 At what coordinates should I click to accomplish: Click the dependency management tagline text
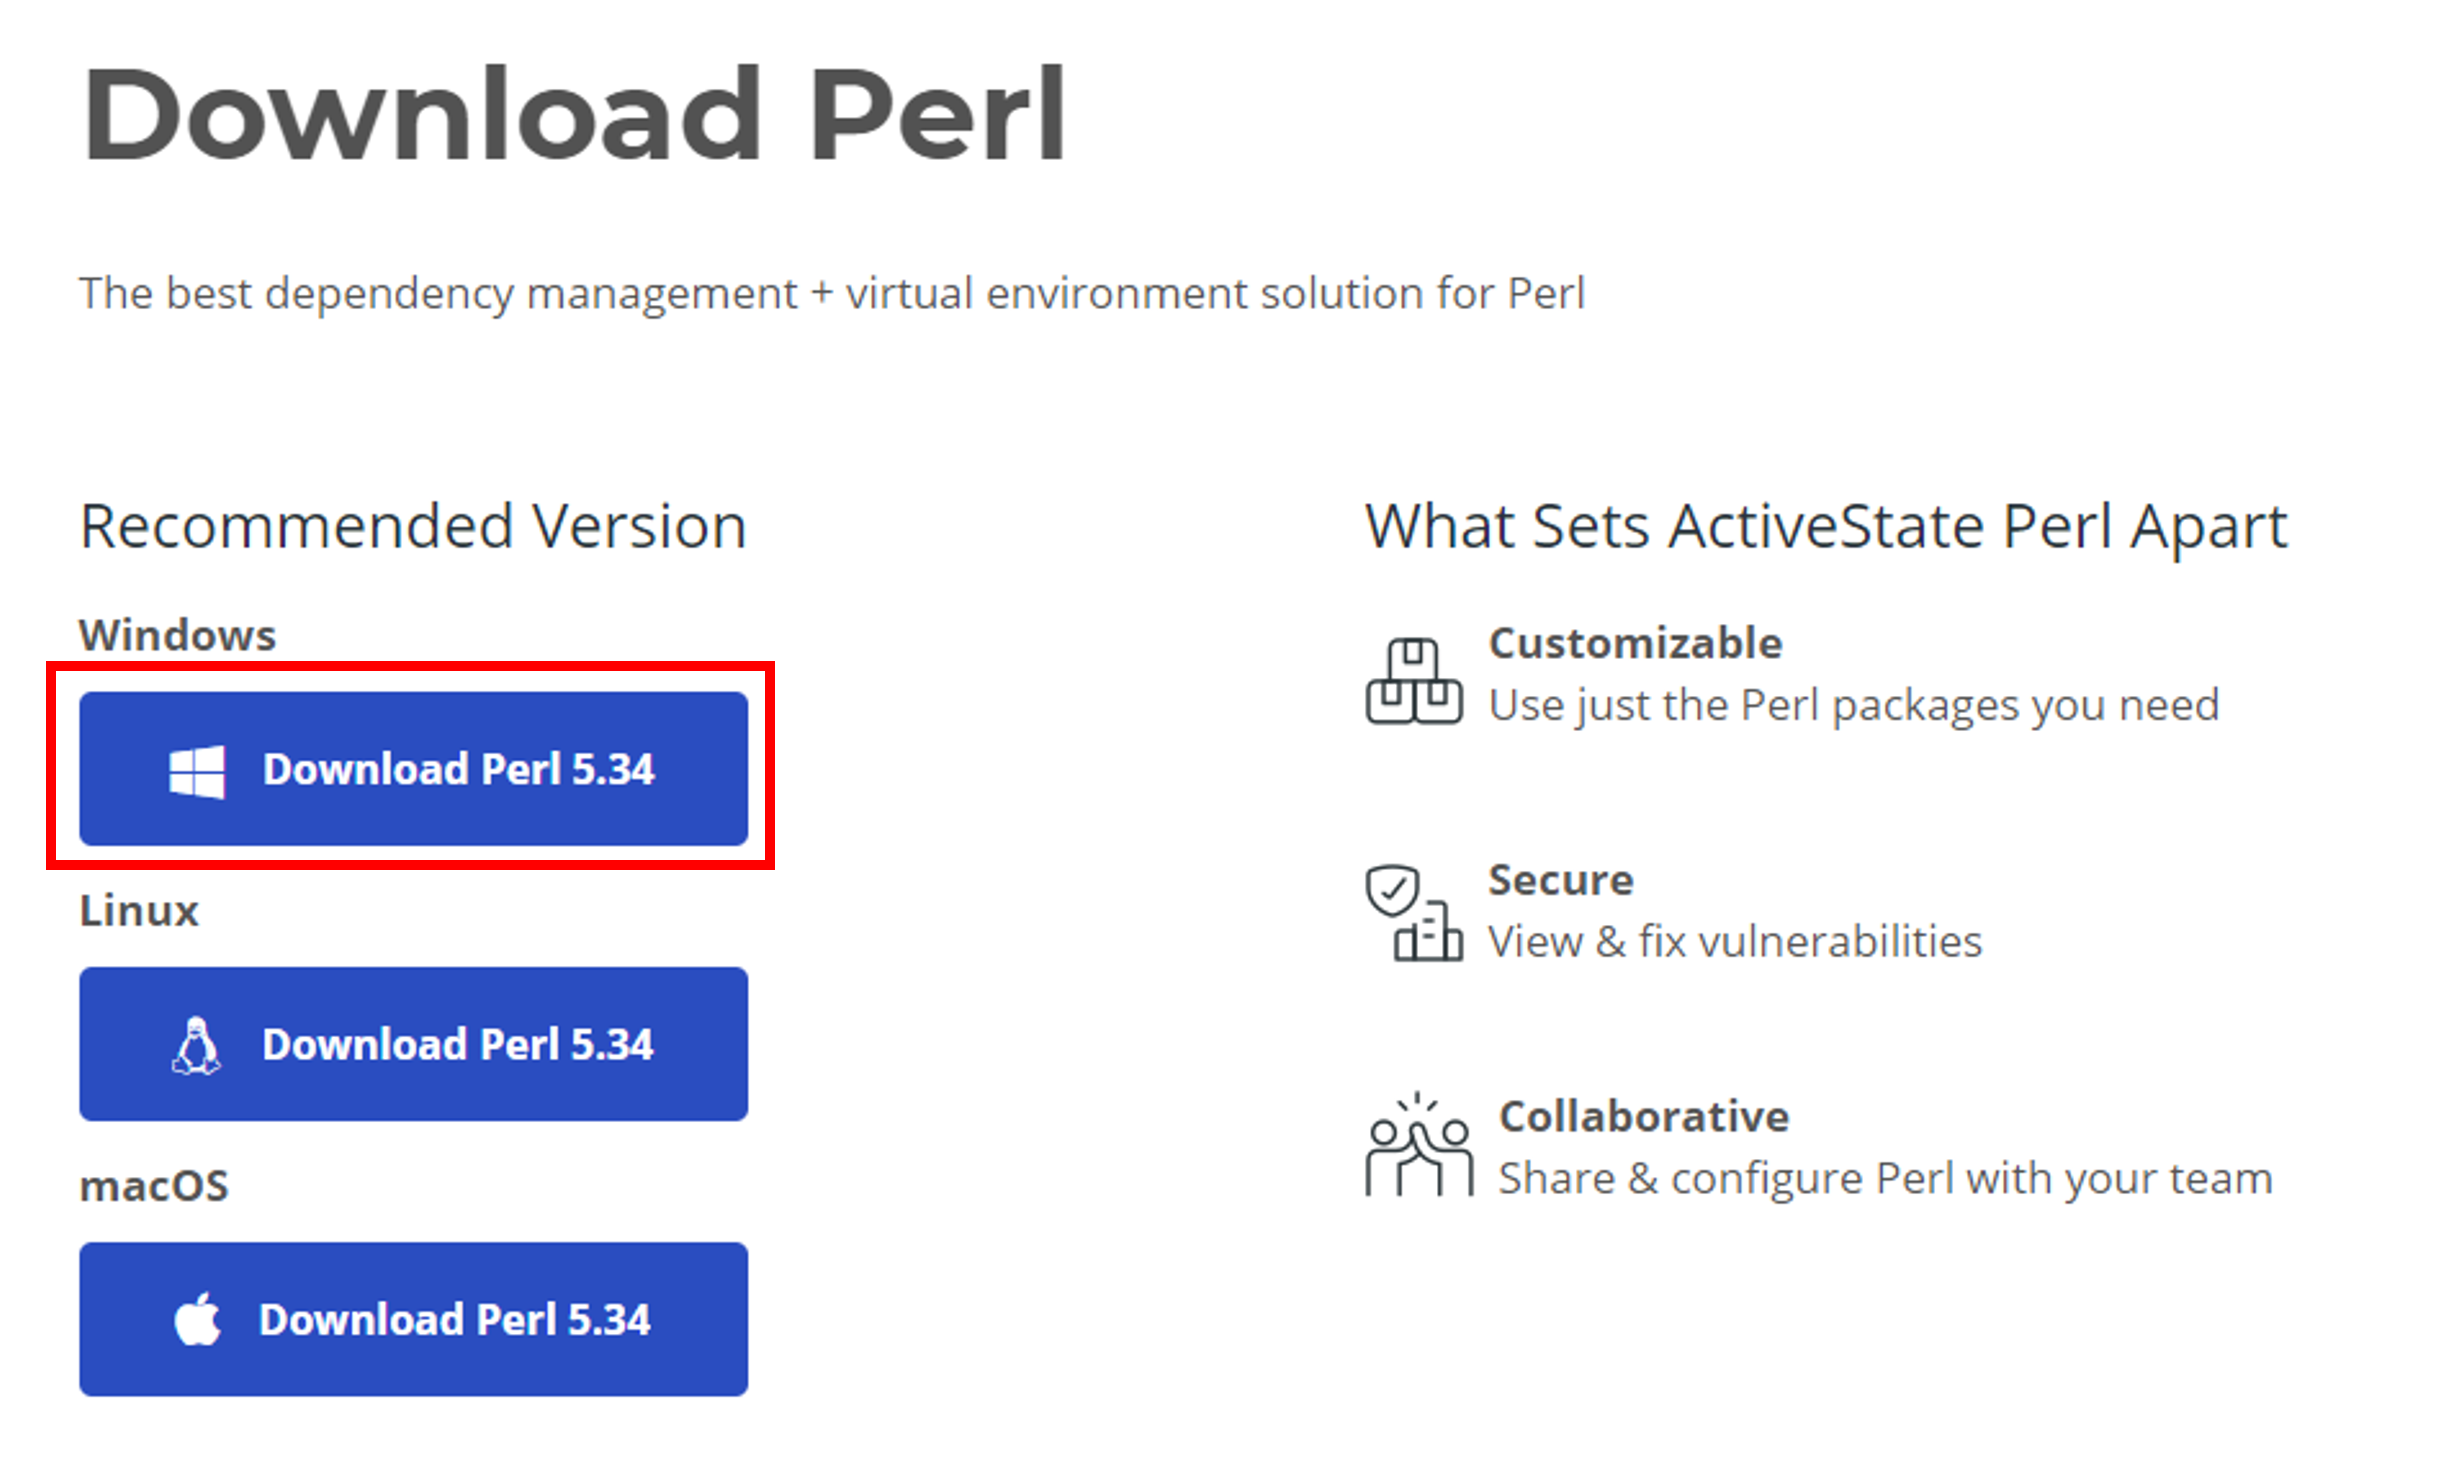click(x=832, y=294)
